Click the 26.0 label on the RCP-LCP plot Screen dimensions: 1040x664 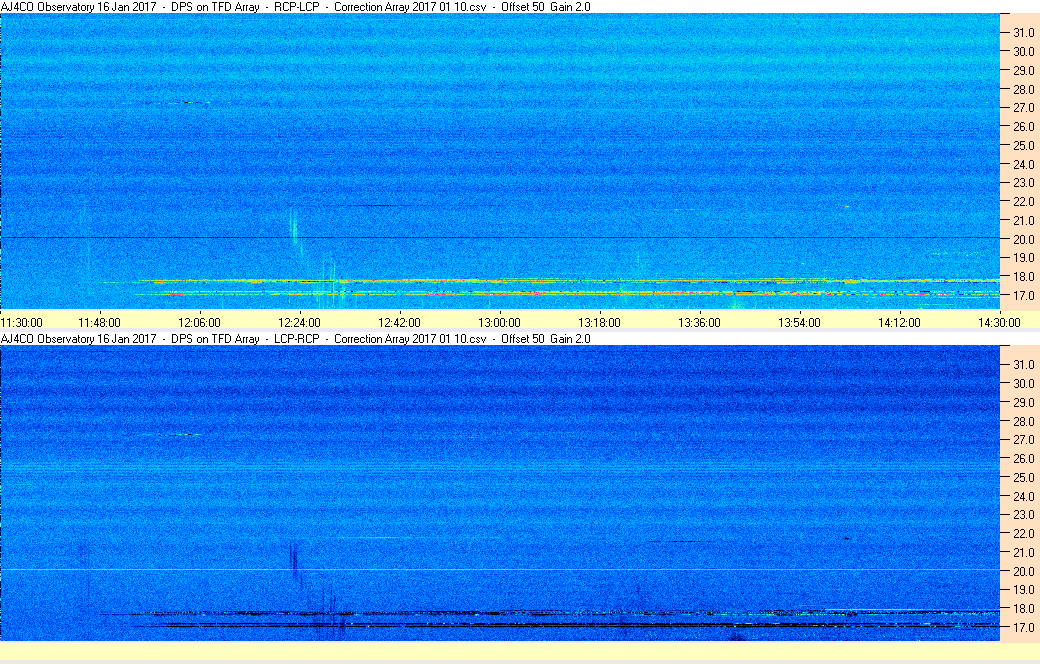tap(1023, 127)
